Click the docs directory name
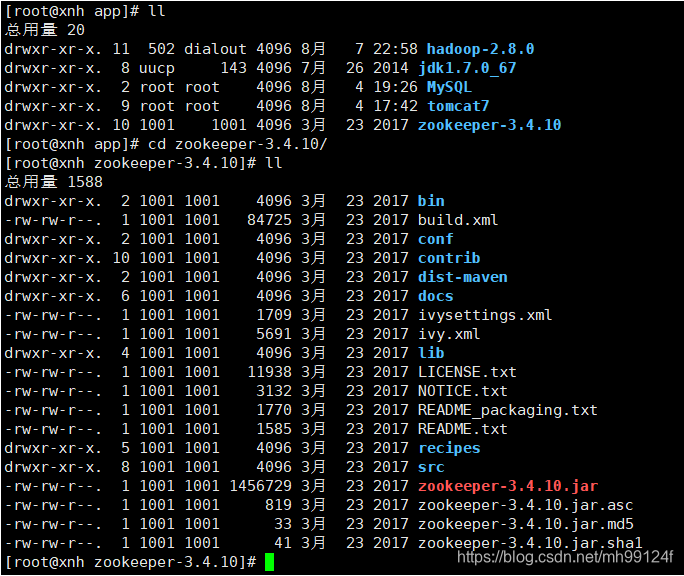 435,296
